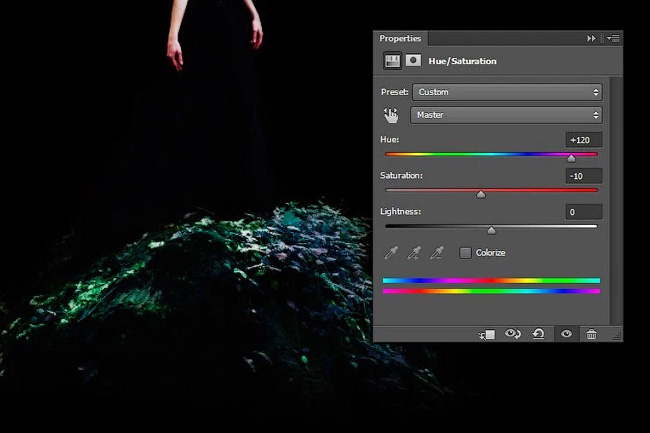Image resolution: width=650 pixels, height=433 pixels.
Task: Open the Preset Custom dropdown
Action: point(507,92)
